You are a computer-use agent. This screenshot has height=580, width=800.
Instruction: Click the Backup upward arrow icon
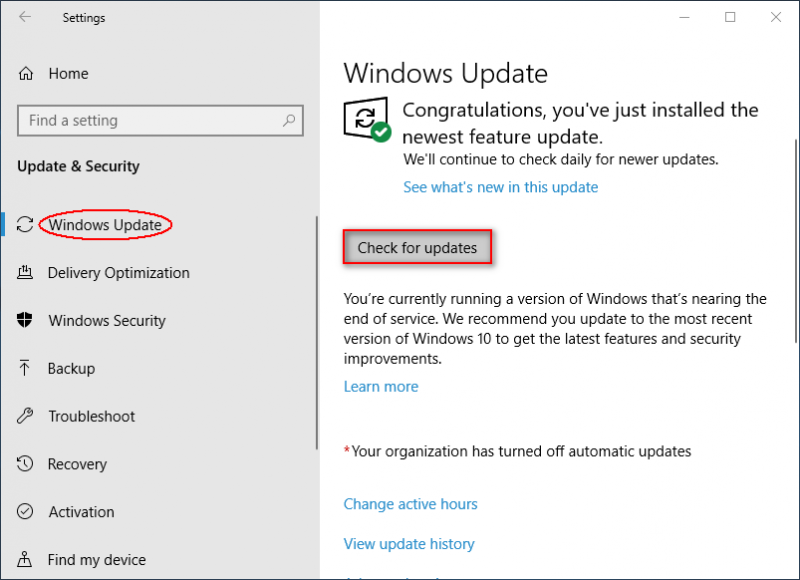pos(24,368)
